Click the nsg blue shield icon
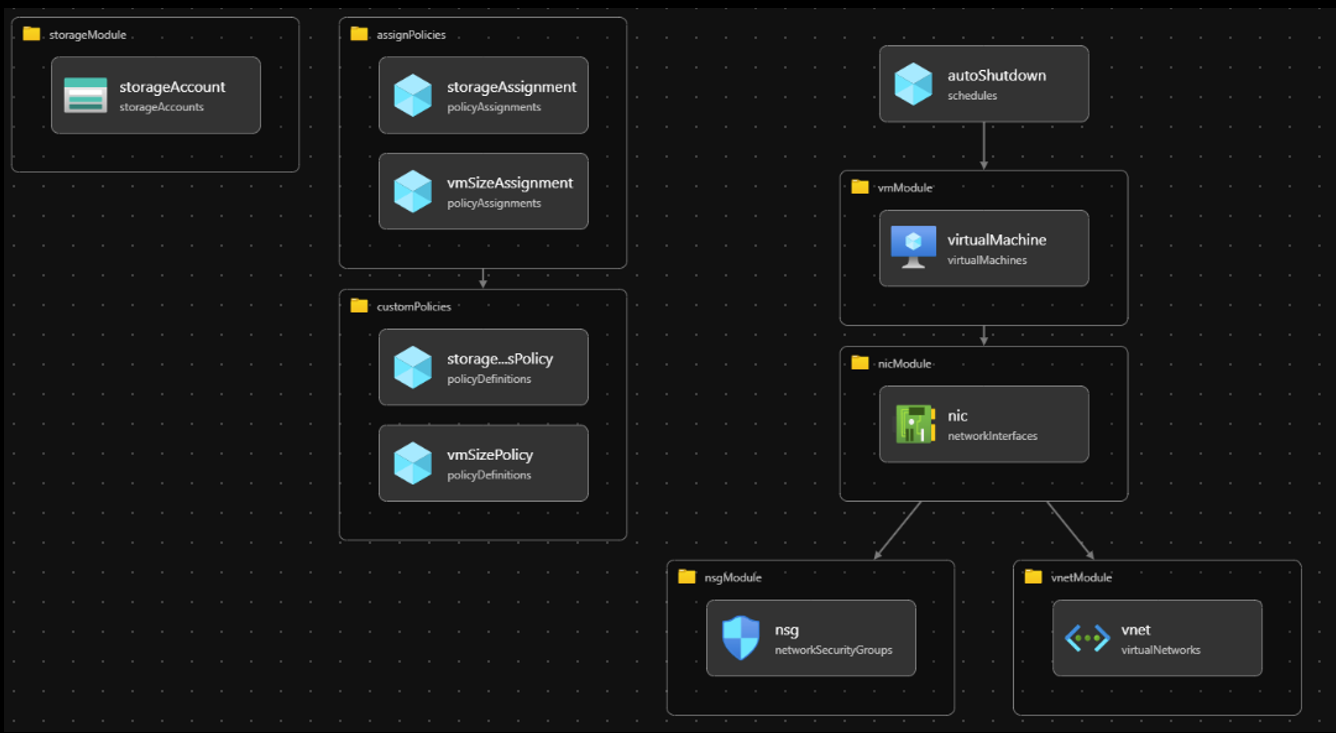 (741, 638)
